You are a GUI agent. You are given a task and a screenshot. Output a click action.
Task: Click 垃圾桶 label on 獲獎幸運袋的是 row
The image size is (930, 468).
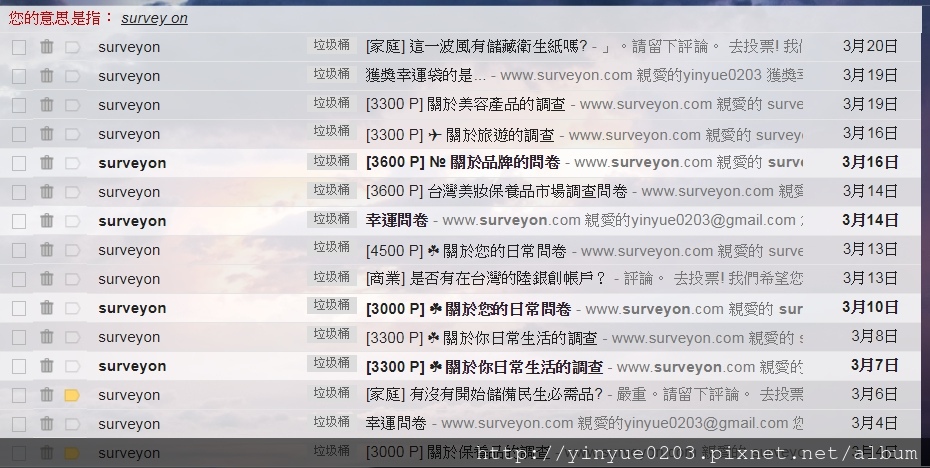[x=332, y=74]
